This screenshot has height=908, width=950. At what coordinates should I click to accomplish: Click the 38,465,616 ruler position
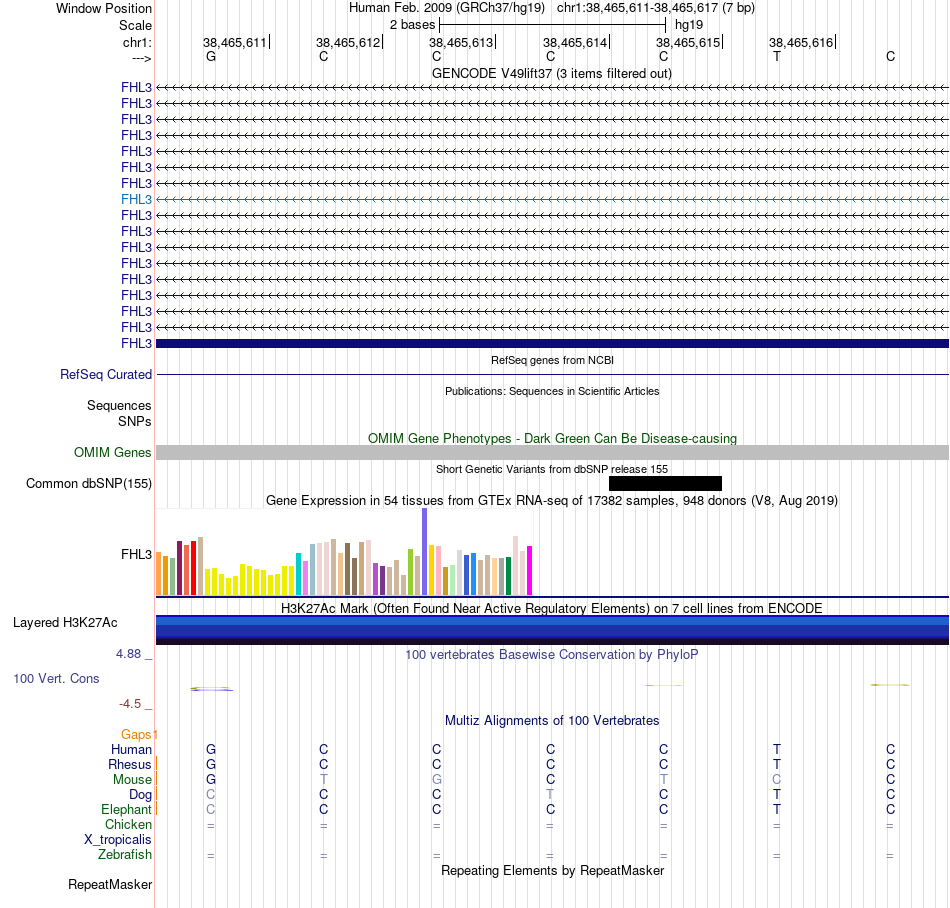801,42
